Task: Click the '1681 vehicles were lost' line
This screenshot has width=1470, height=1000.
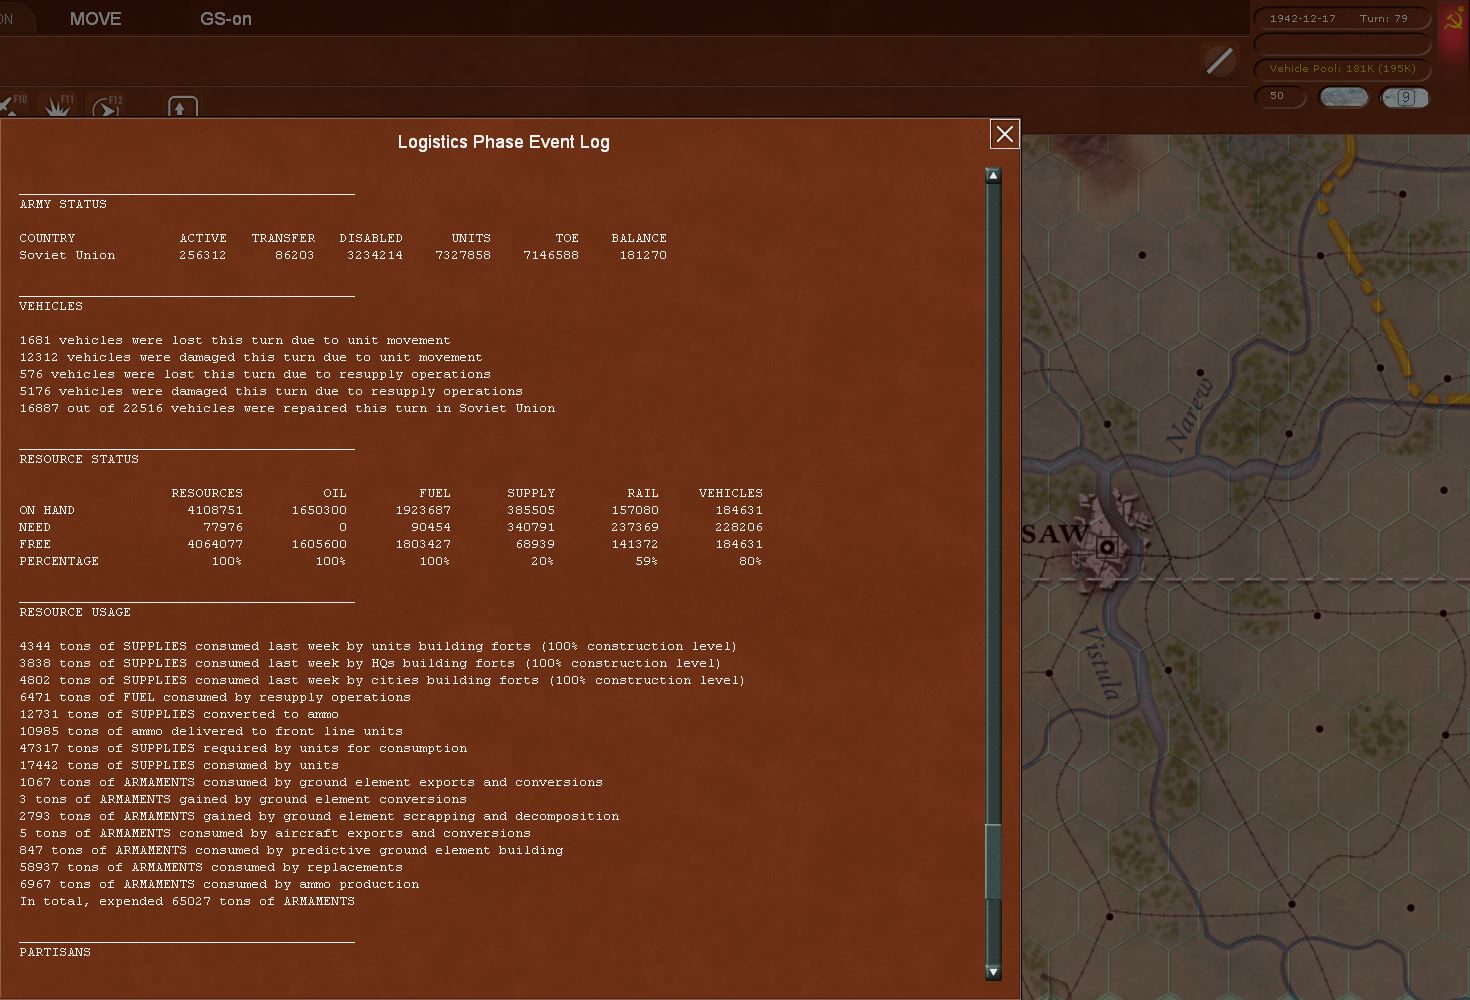Action: pos(235,340)
